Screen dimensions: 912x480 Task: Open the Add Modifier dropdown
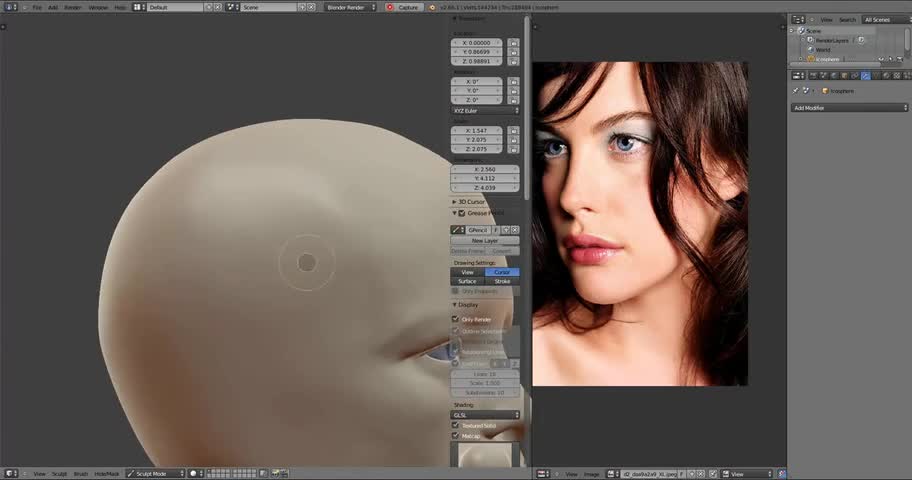[849, 107]
